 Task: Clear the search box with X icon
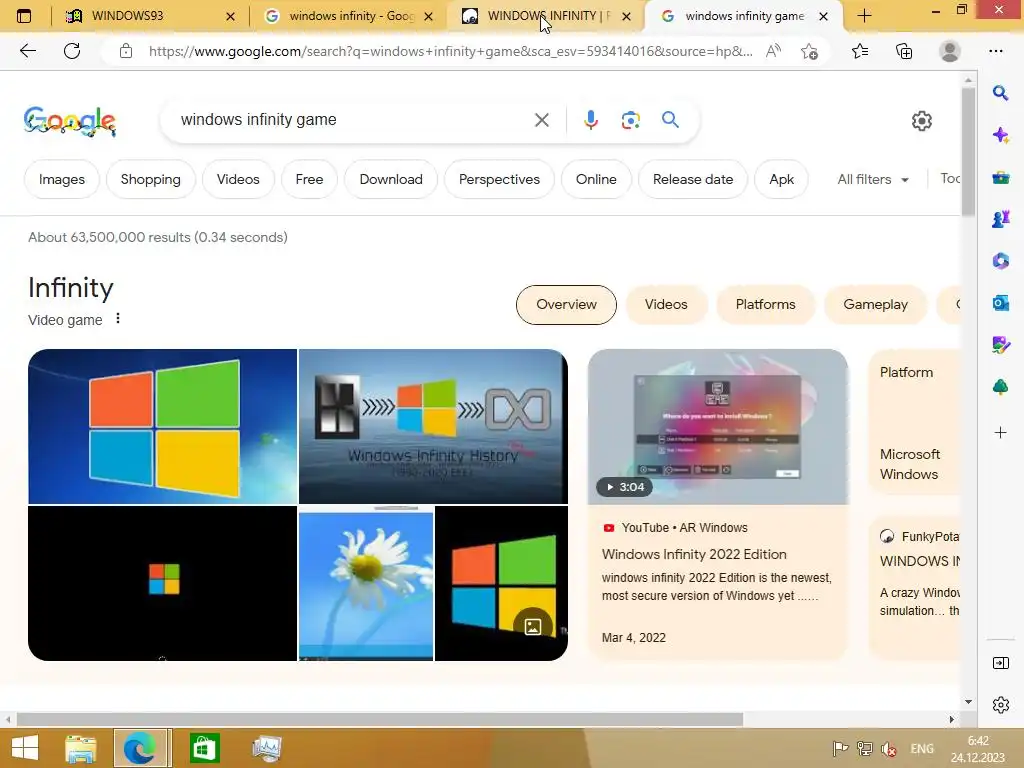pyautogui.click(x=541, y=120)
